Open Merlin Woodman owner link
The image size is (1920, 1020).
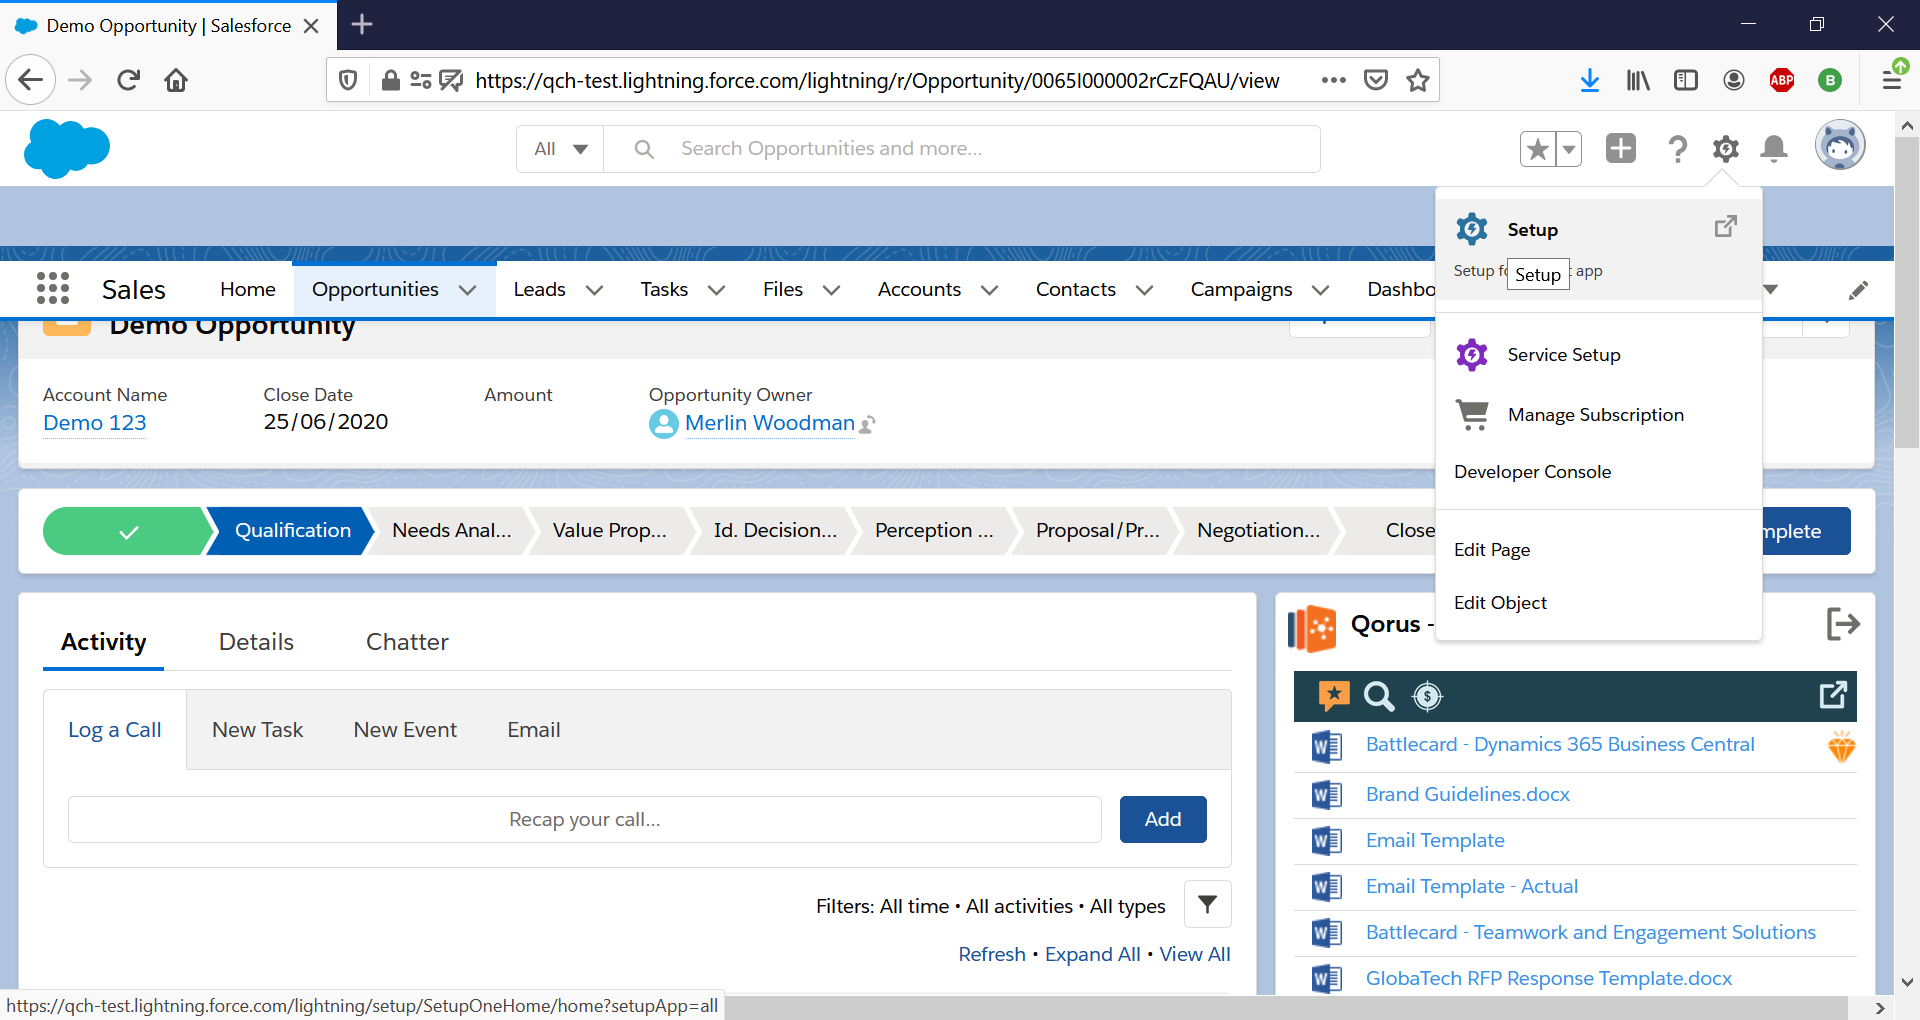pos(769,423)
